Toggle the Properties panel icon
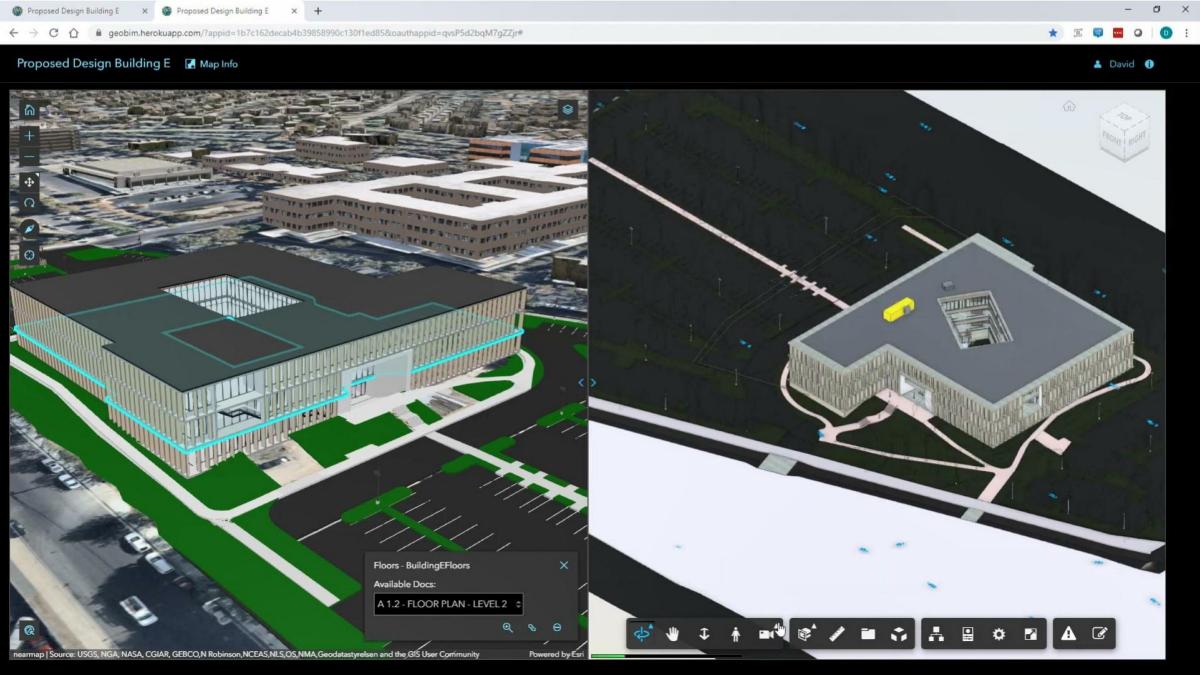The image size is (1200, 675). click(967, 634)
